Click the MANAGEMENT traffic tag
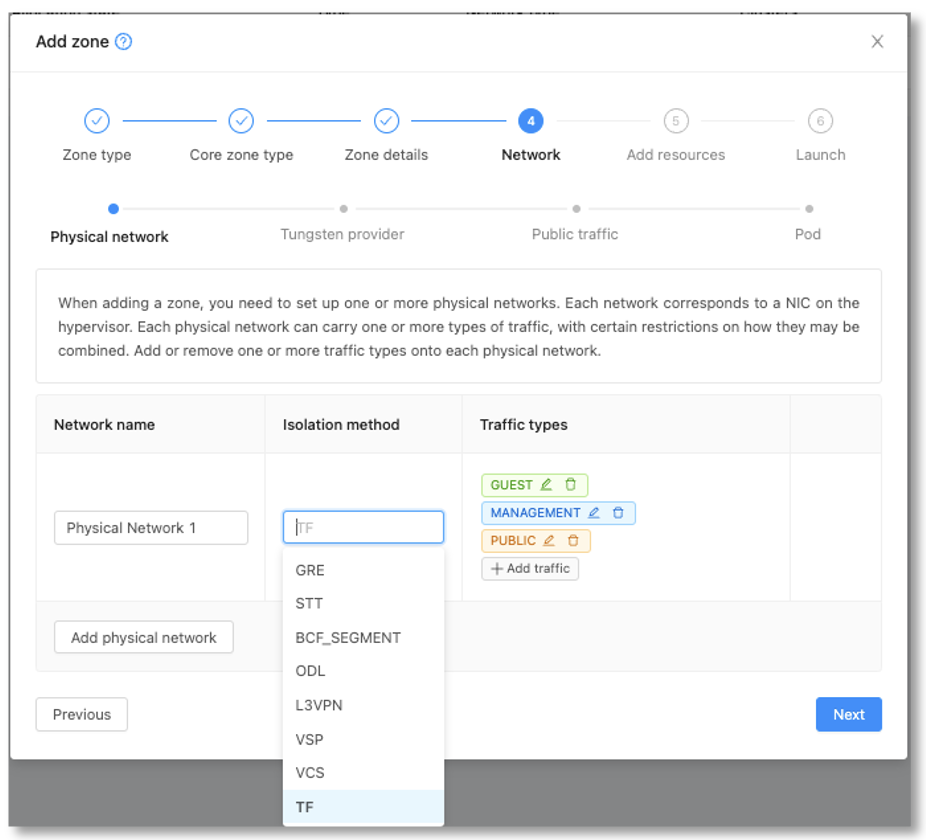Image resolution: width=926 pixels, height=840 pixels. point(558,512)
